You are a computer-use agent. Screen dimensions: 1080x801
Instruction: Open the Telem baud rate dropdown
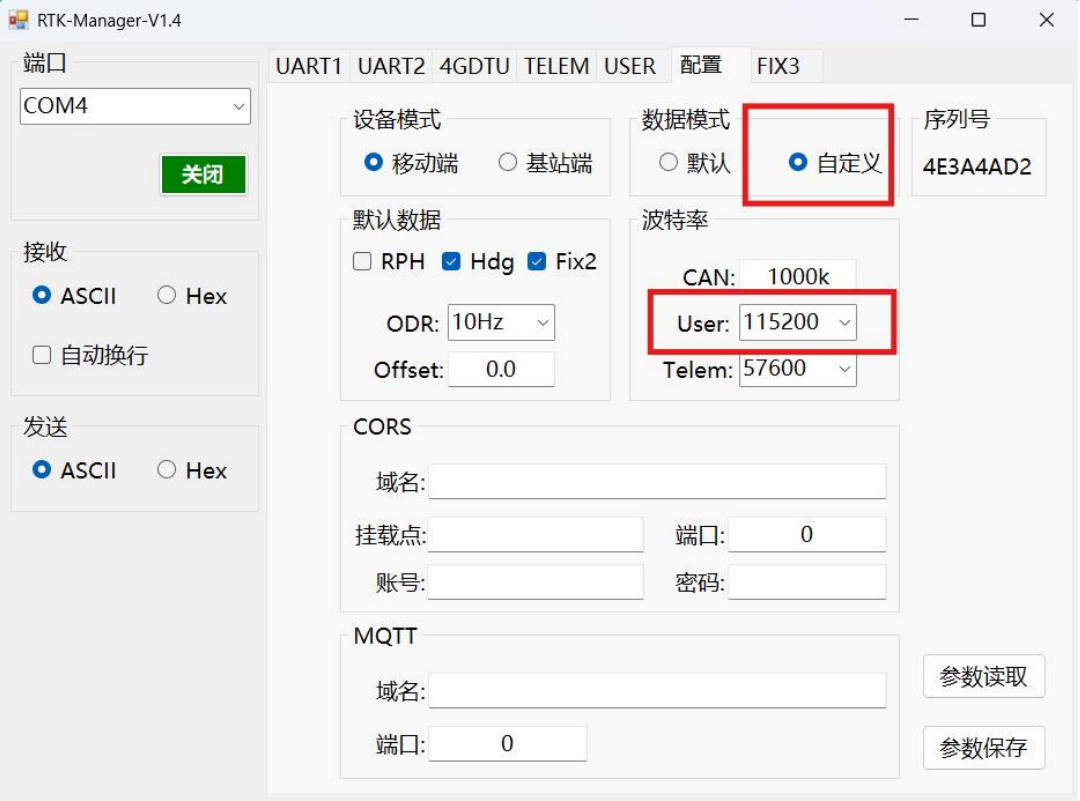coord(798,369)
